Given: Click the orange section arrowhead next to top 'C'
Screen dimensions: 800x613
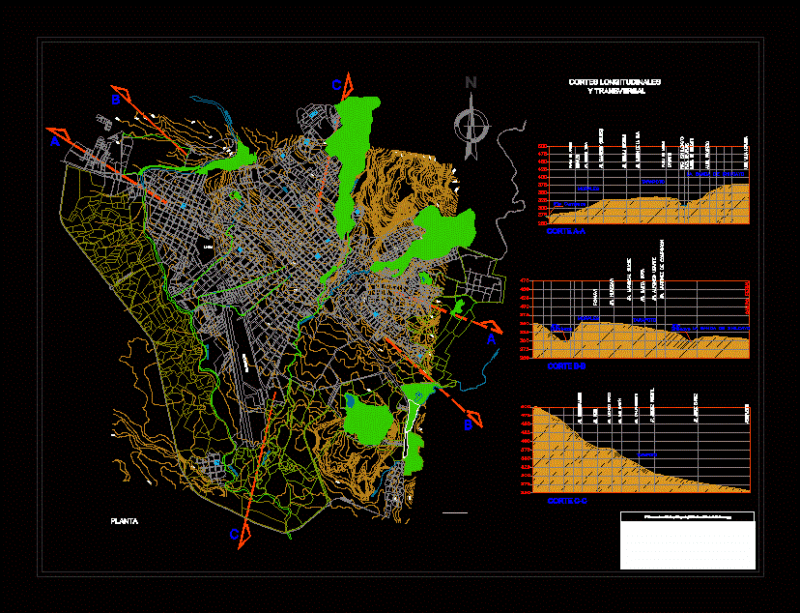Looking at the screenshot, I should click(348, 86).
